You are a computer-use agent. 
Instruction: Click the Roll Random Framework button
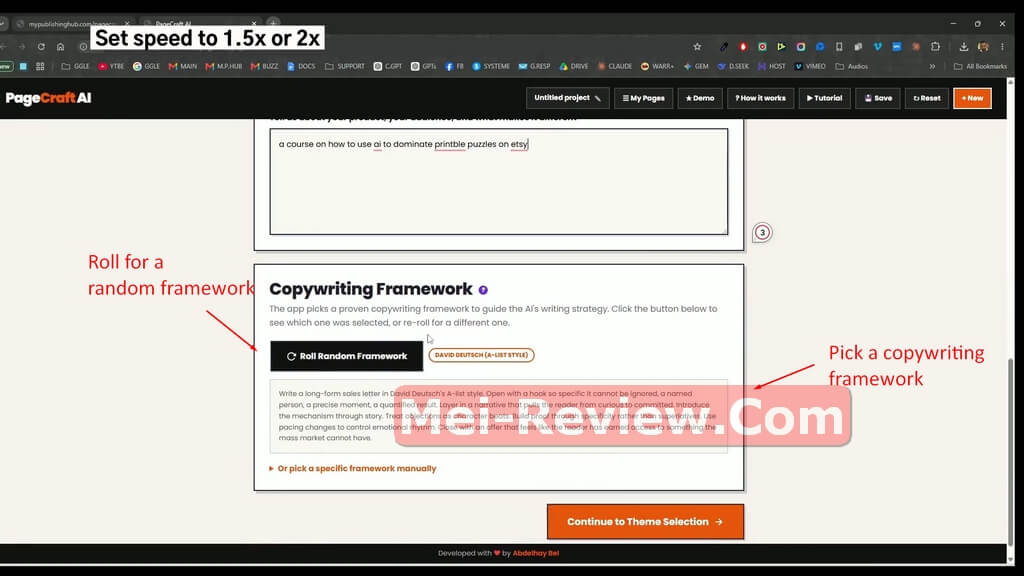pos(347,356)
